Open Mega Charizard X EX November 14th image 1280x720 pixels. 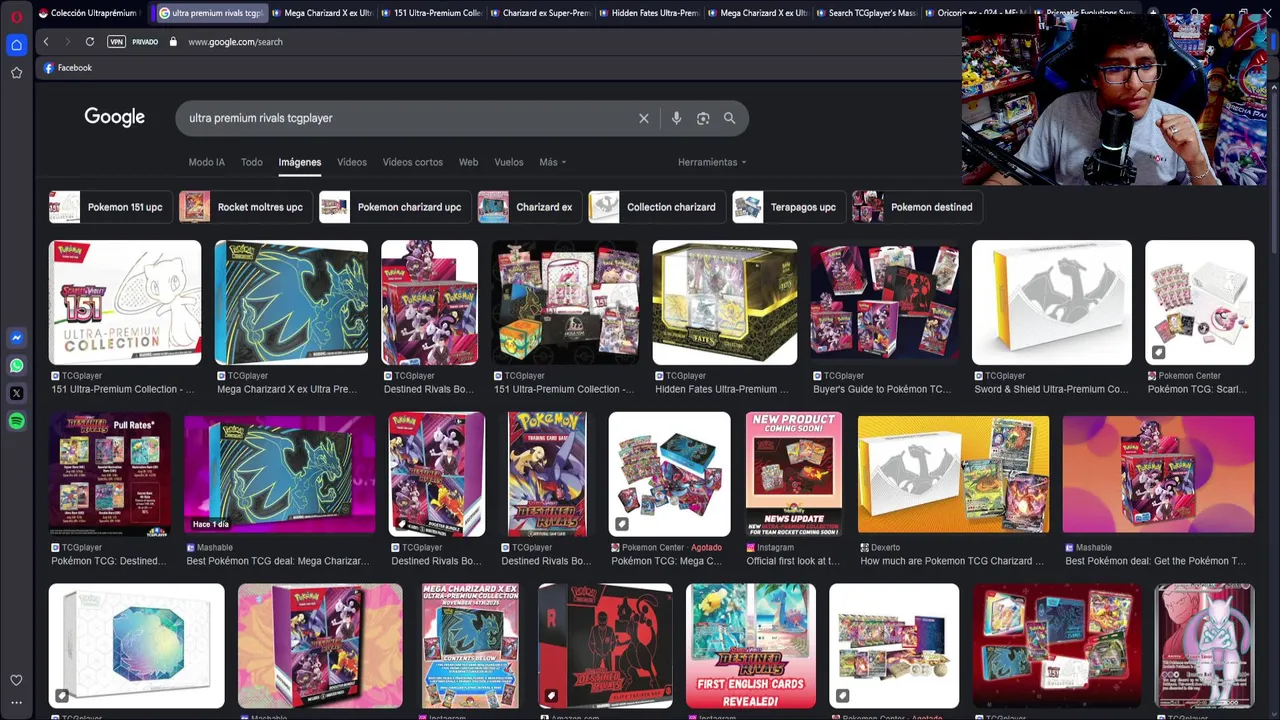470,646
